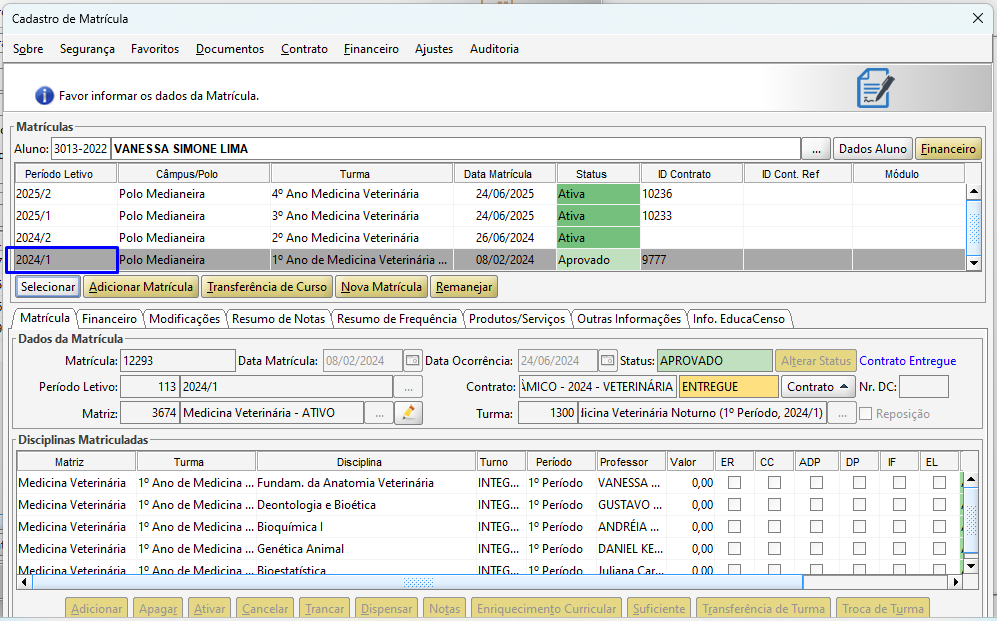Click the Nova Matrícula button
This screenshot has height=621, width=997.
click(382, 287)
